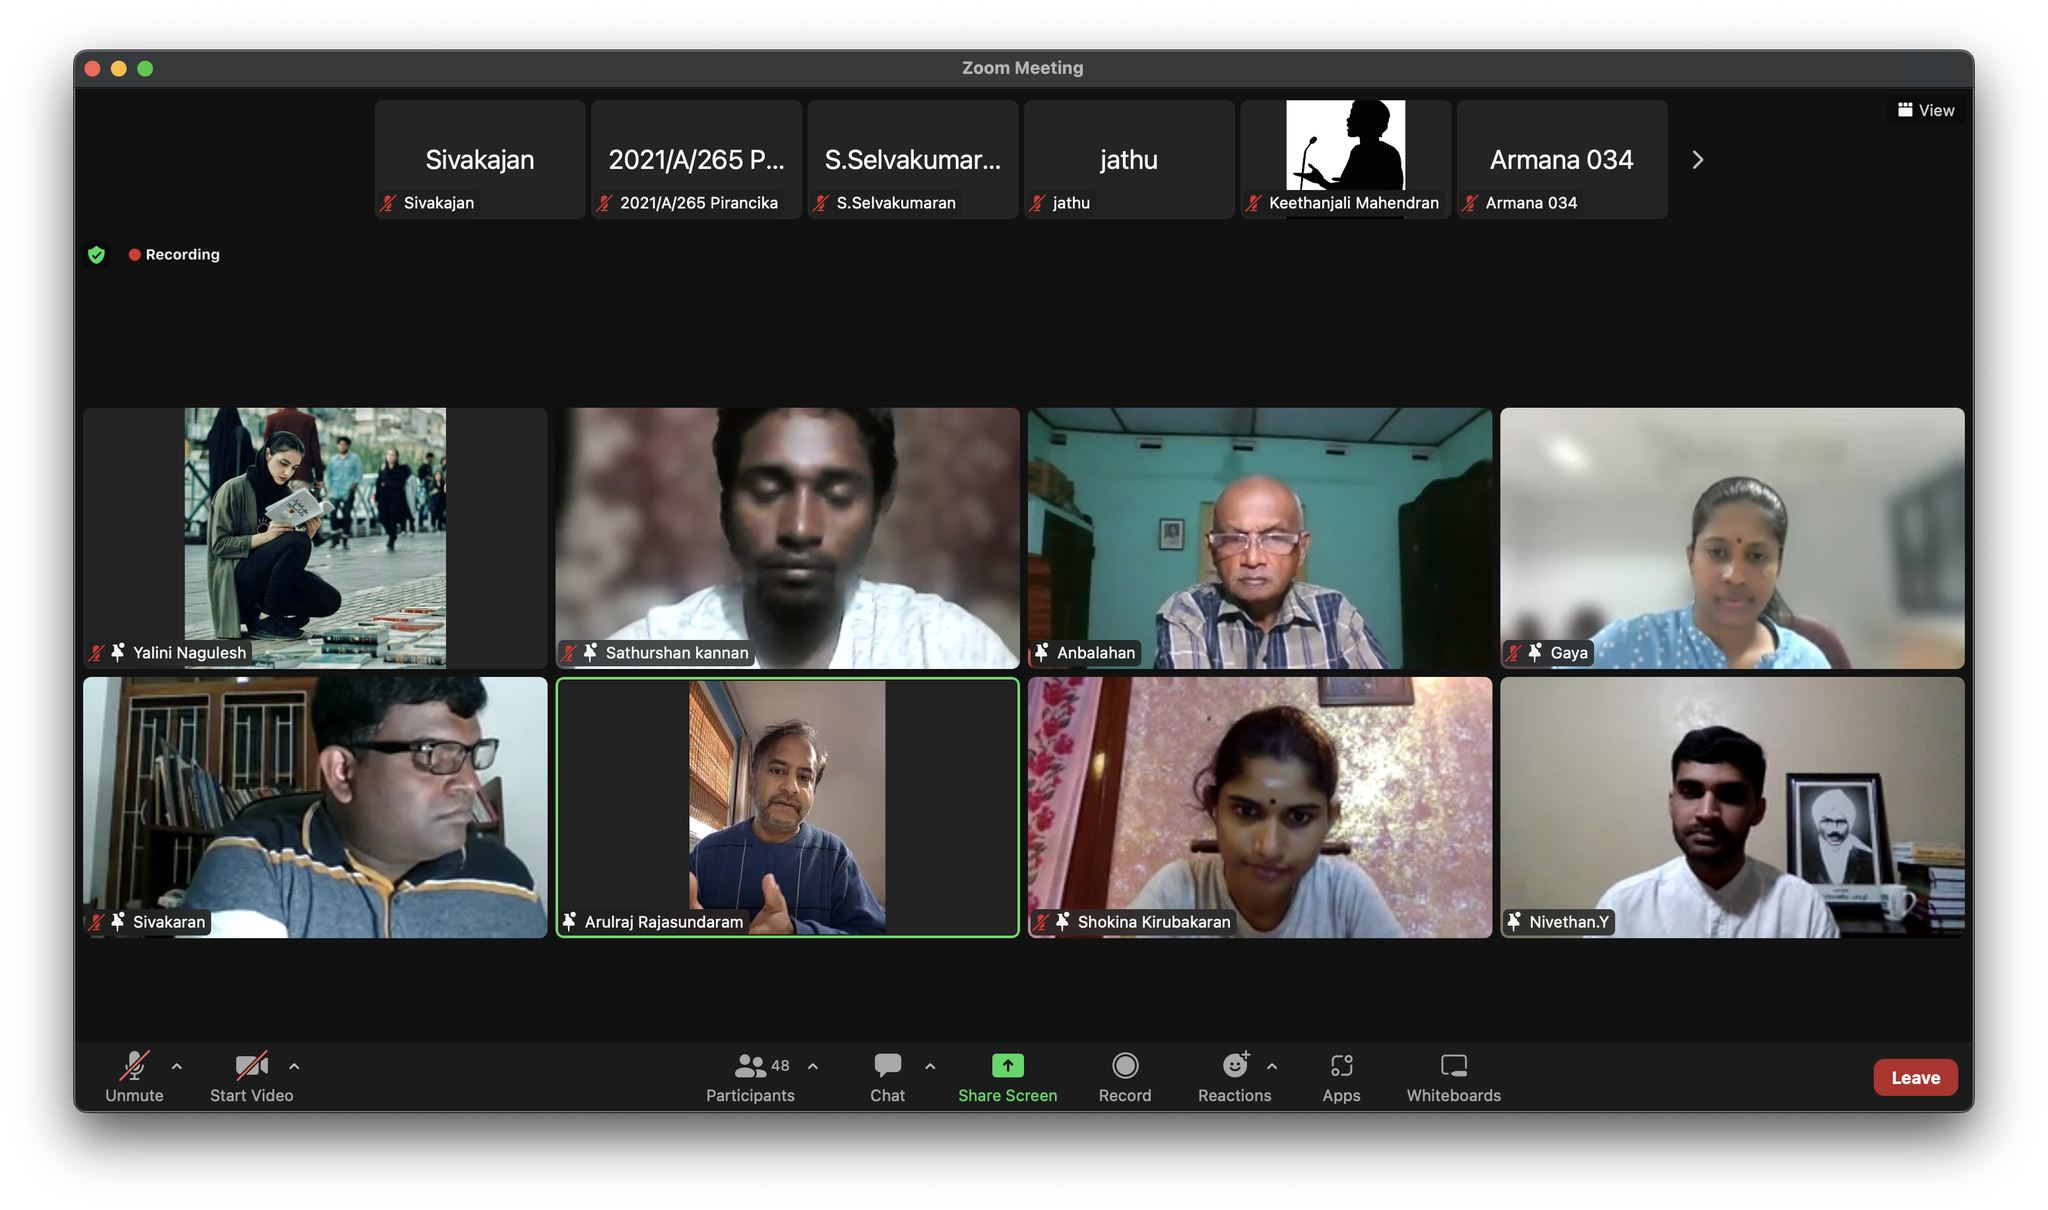Image resolution: width=2048 pixels, height=1210 pixels.
Task: Open the Chat panel
Action: pos(887,1077)
